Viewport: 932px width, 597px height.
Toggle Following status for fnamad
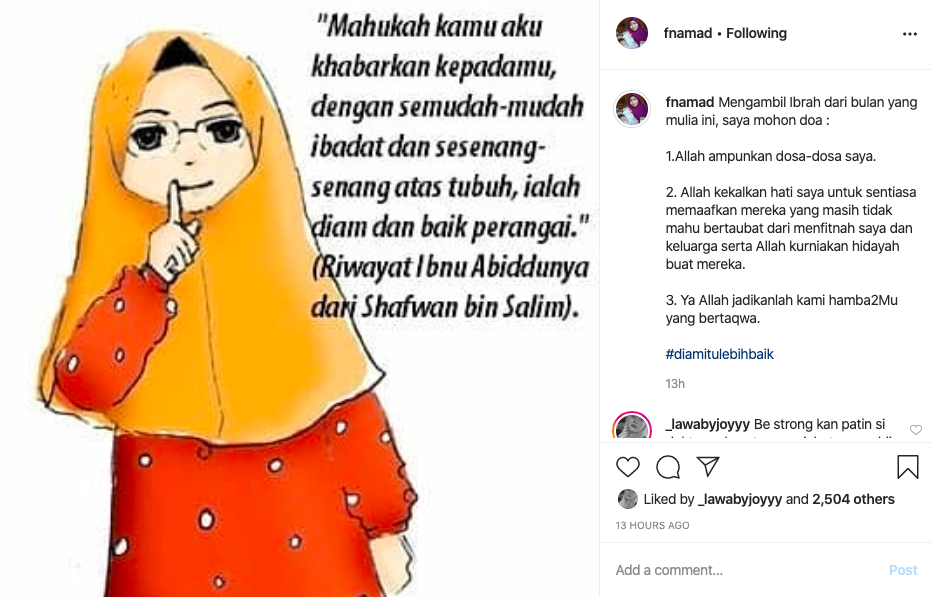pyautogui.click(x=756, y=33)
